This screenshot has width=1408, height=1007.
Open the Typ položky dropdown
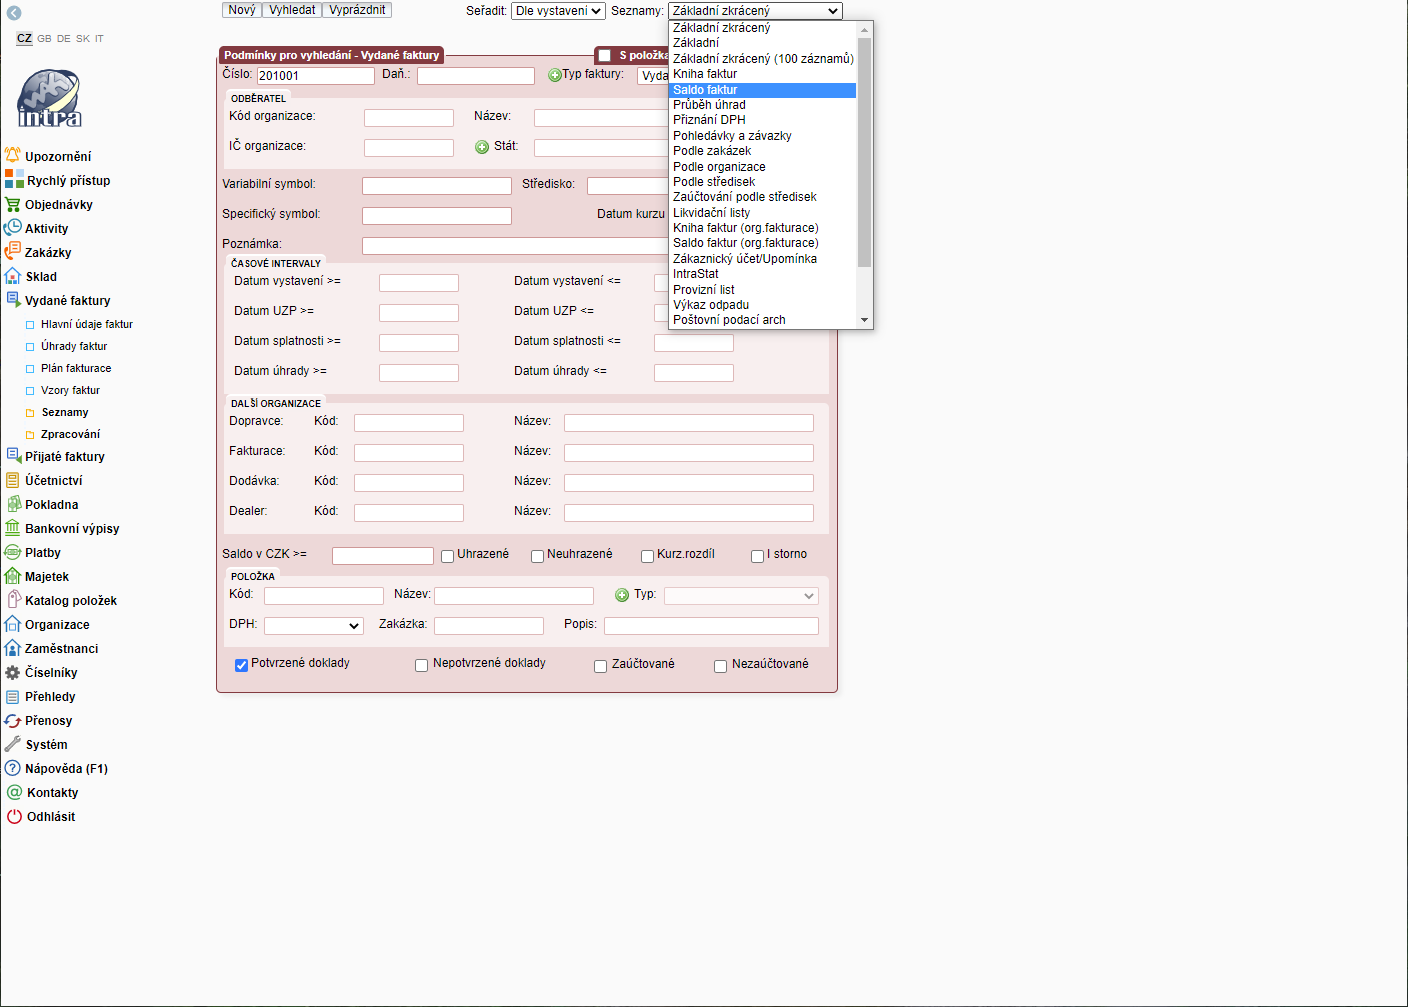click(740, 596)
